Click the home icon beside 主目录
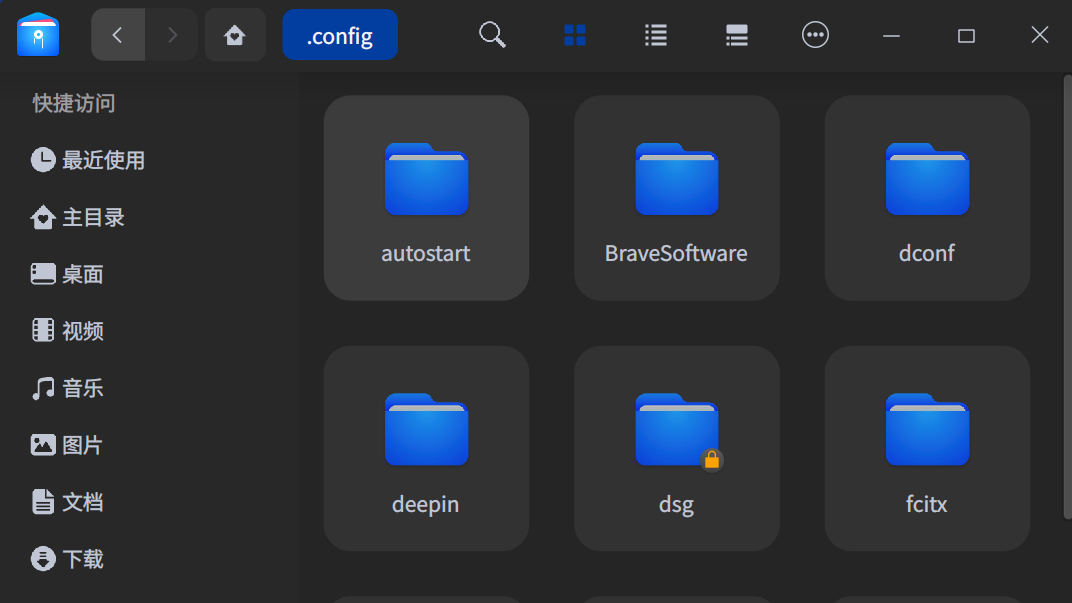 click(43, 217)
